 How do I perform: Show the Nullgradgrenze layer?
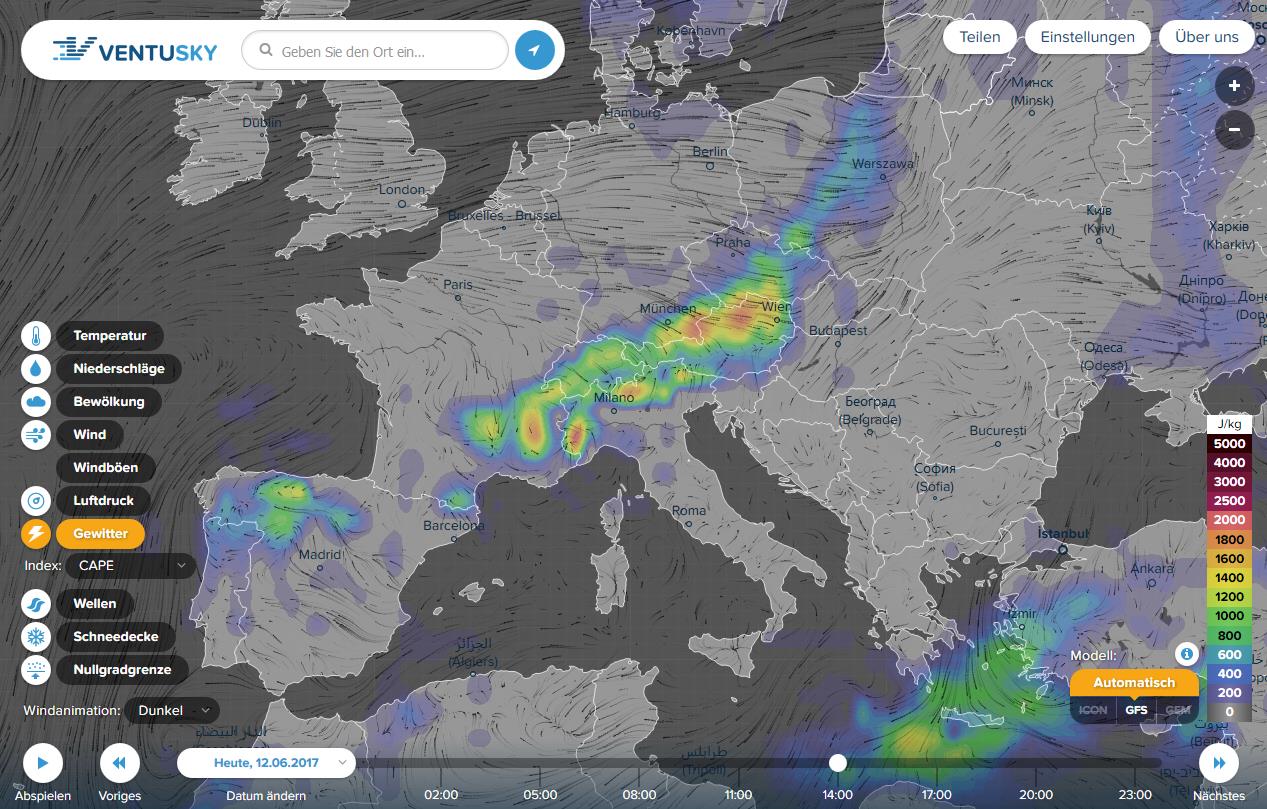[x=122, y=670]
